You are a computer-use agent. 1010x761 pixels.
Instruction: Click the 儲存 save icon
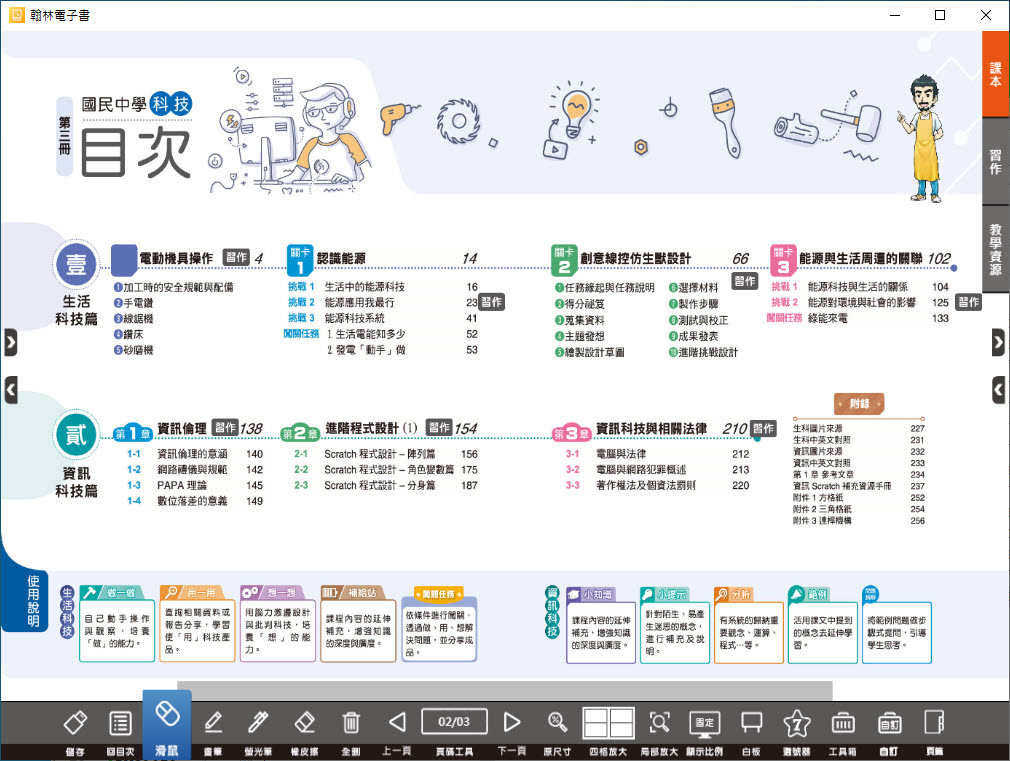click(74, 724)
